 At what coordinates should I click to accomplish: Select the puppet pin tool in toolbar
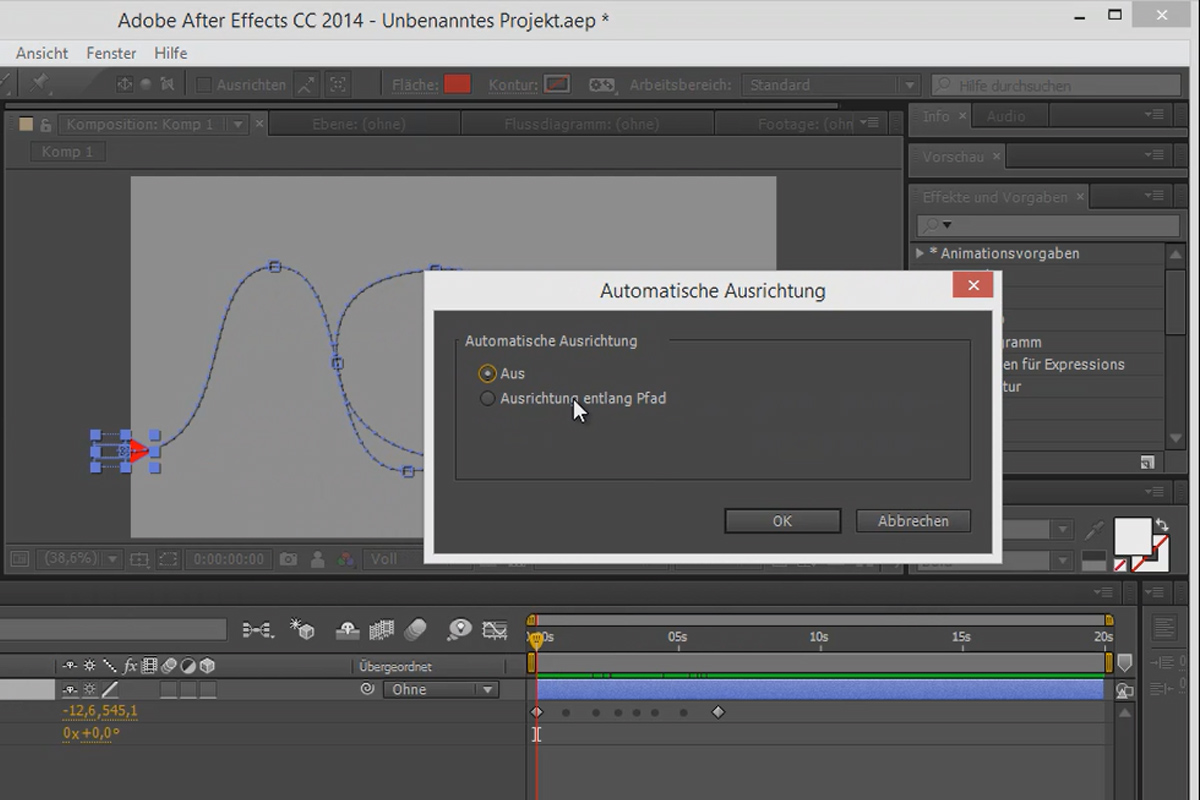point(40,84)
